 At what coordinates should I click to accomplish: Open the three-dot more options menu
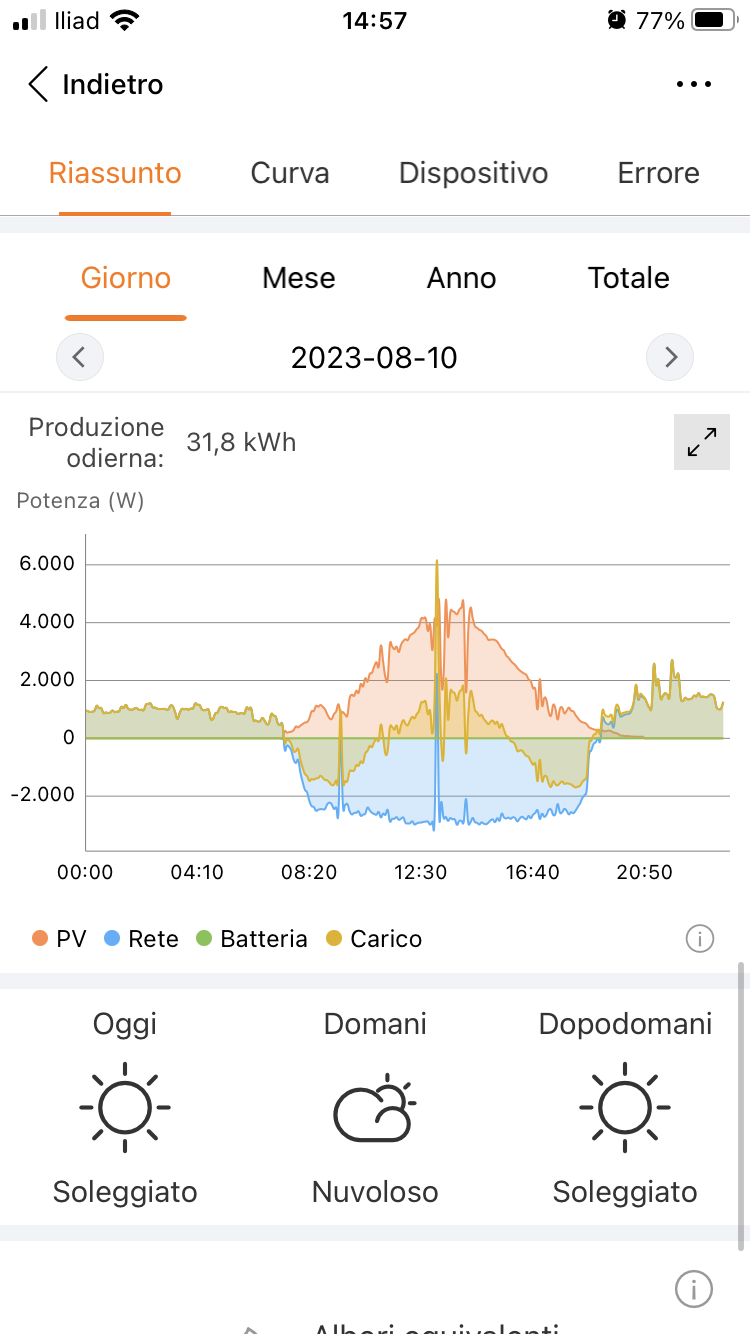694,85
